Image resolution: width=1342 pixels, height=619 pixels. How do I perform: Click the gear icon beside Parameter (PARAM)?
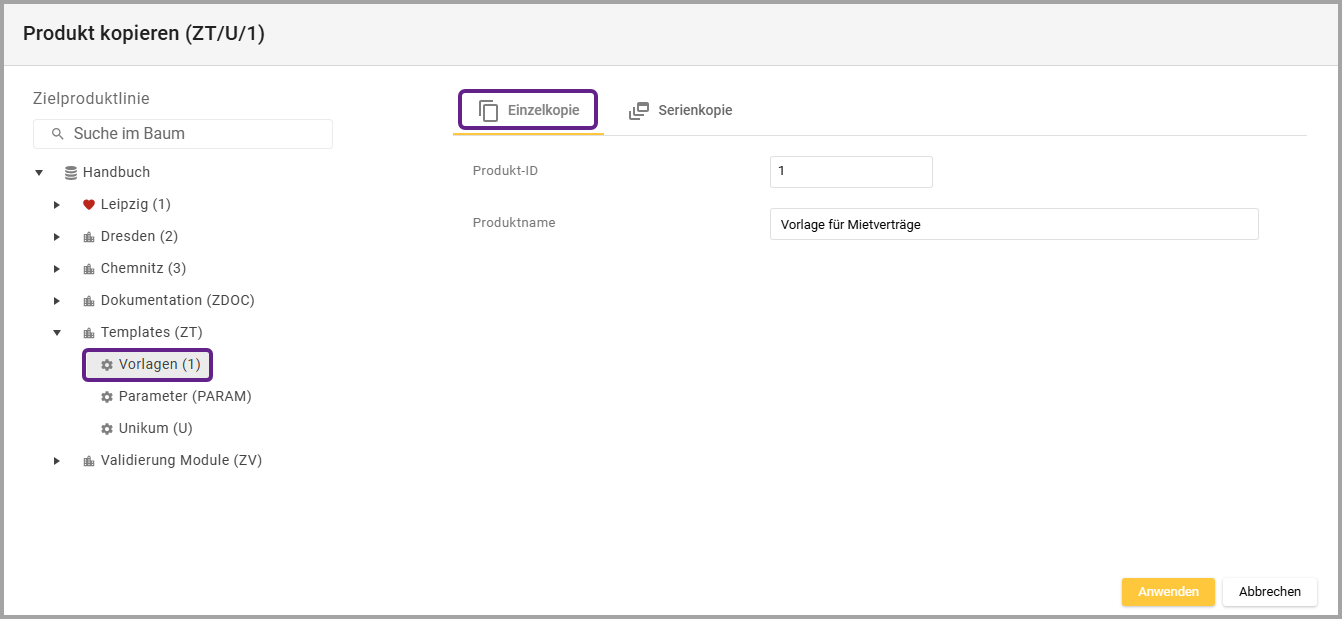tap(107, 397)
